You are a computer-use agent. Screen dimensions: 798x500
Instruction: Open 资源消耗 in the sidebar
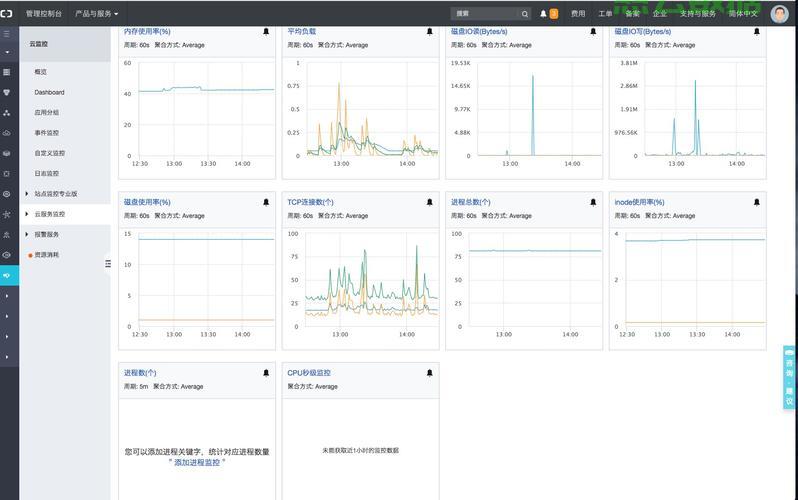[x=47, y=255]
